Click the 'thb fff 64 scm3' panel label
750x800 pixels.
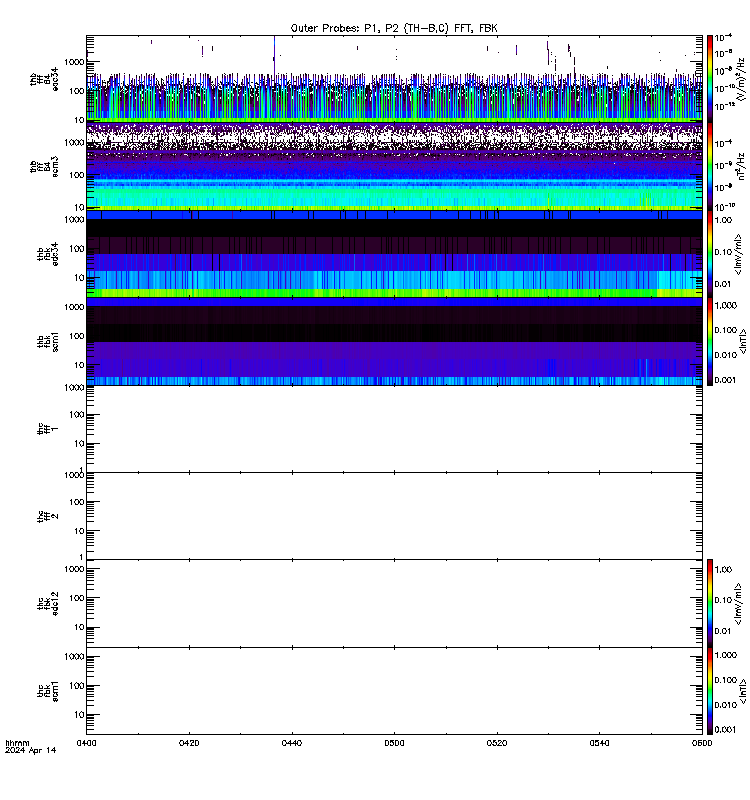[44, 167]
